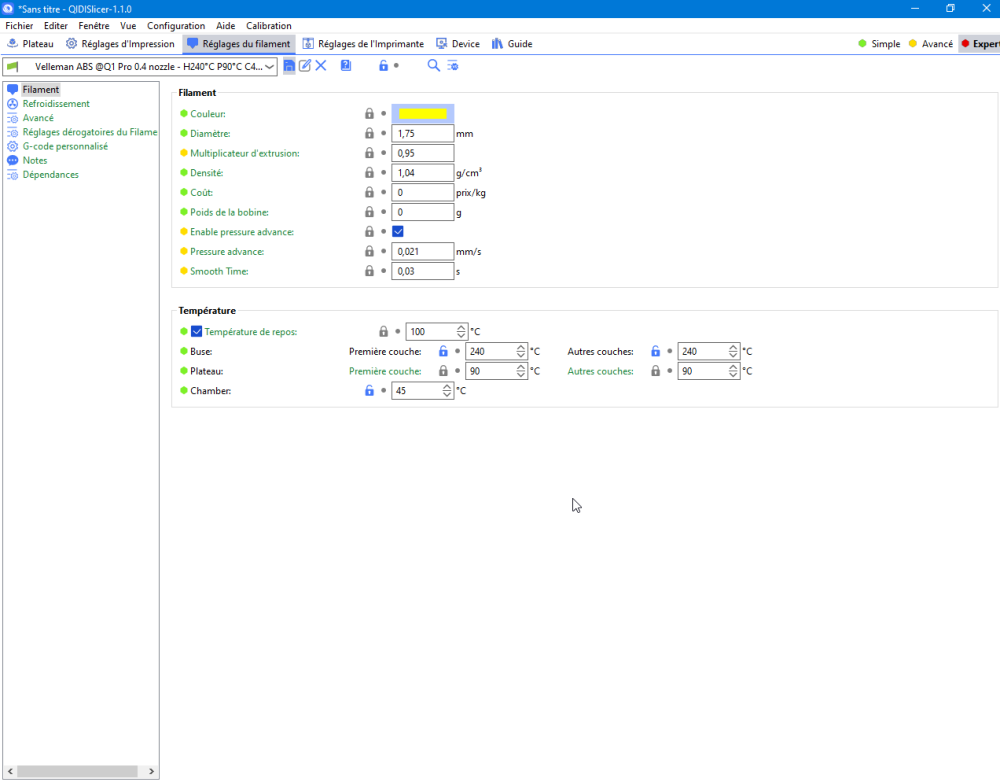Switch to Avancé mode

[x=930, y=44]
